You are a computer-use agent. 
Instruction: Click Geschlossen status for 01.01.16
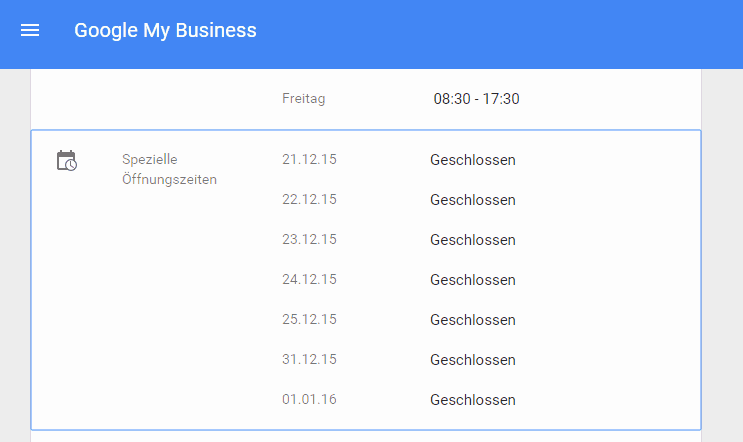(x=472, y=400)
